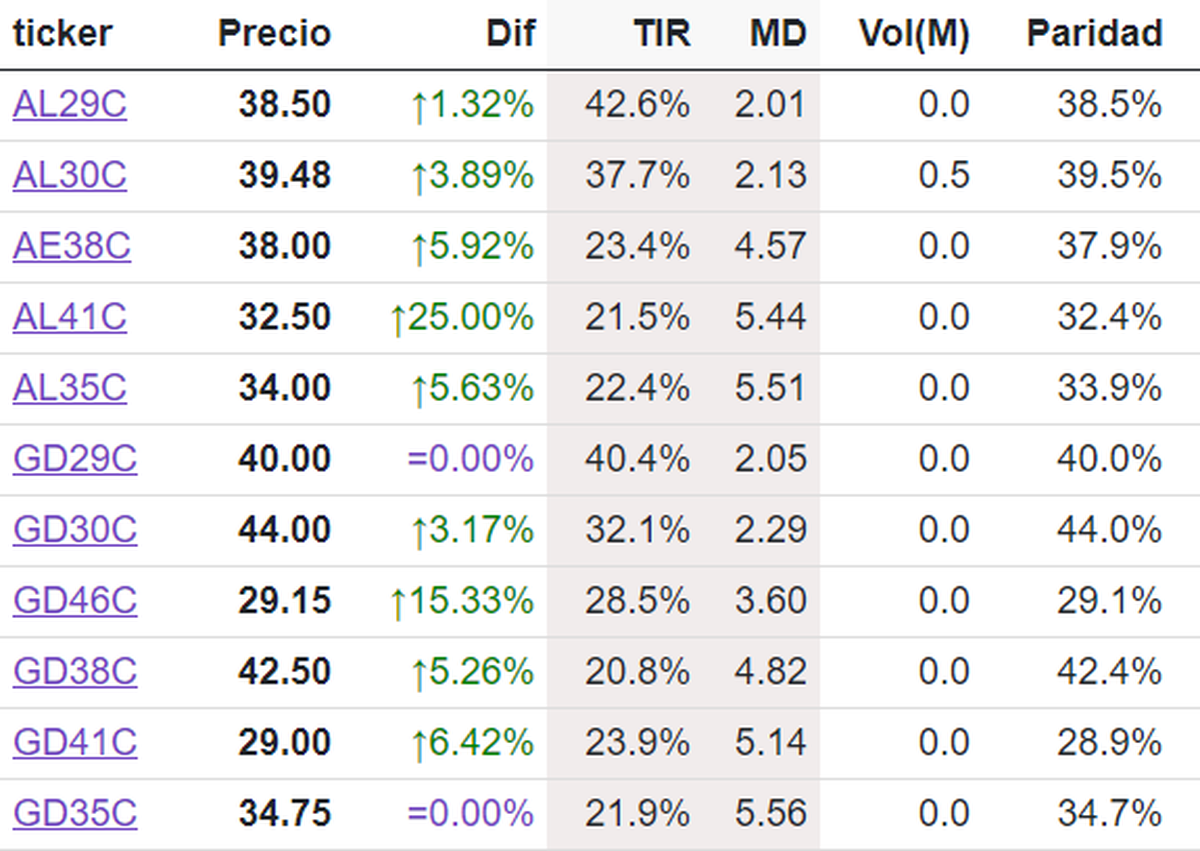This screenshot has height=851, width=1200.
Task: Click the GD41C ticker link
Action: click(x=75, y=743)
